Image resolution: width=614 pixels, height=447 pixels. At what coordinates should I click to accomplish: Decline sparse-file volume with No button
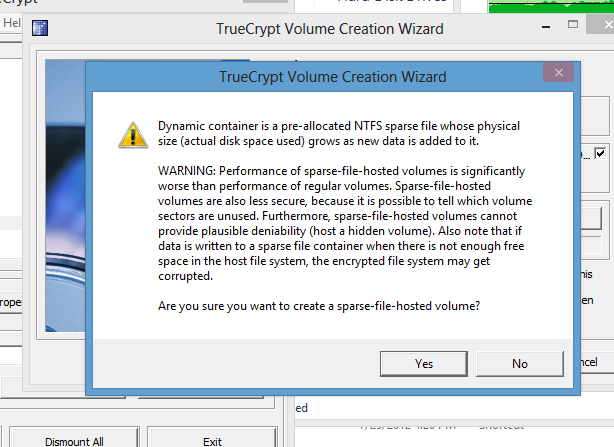point(520,364)
